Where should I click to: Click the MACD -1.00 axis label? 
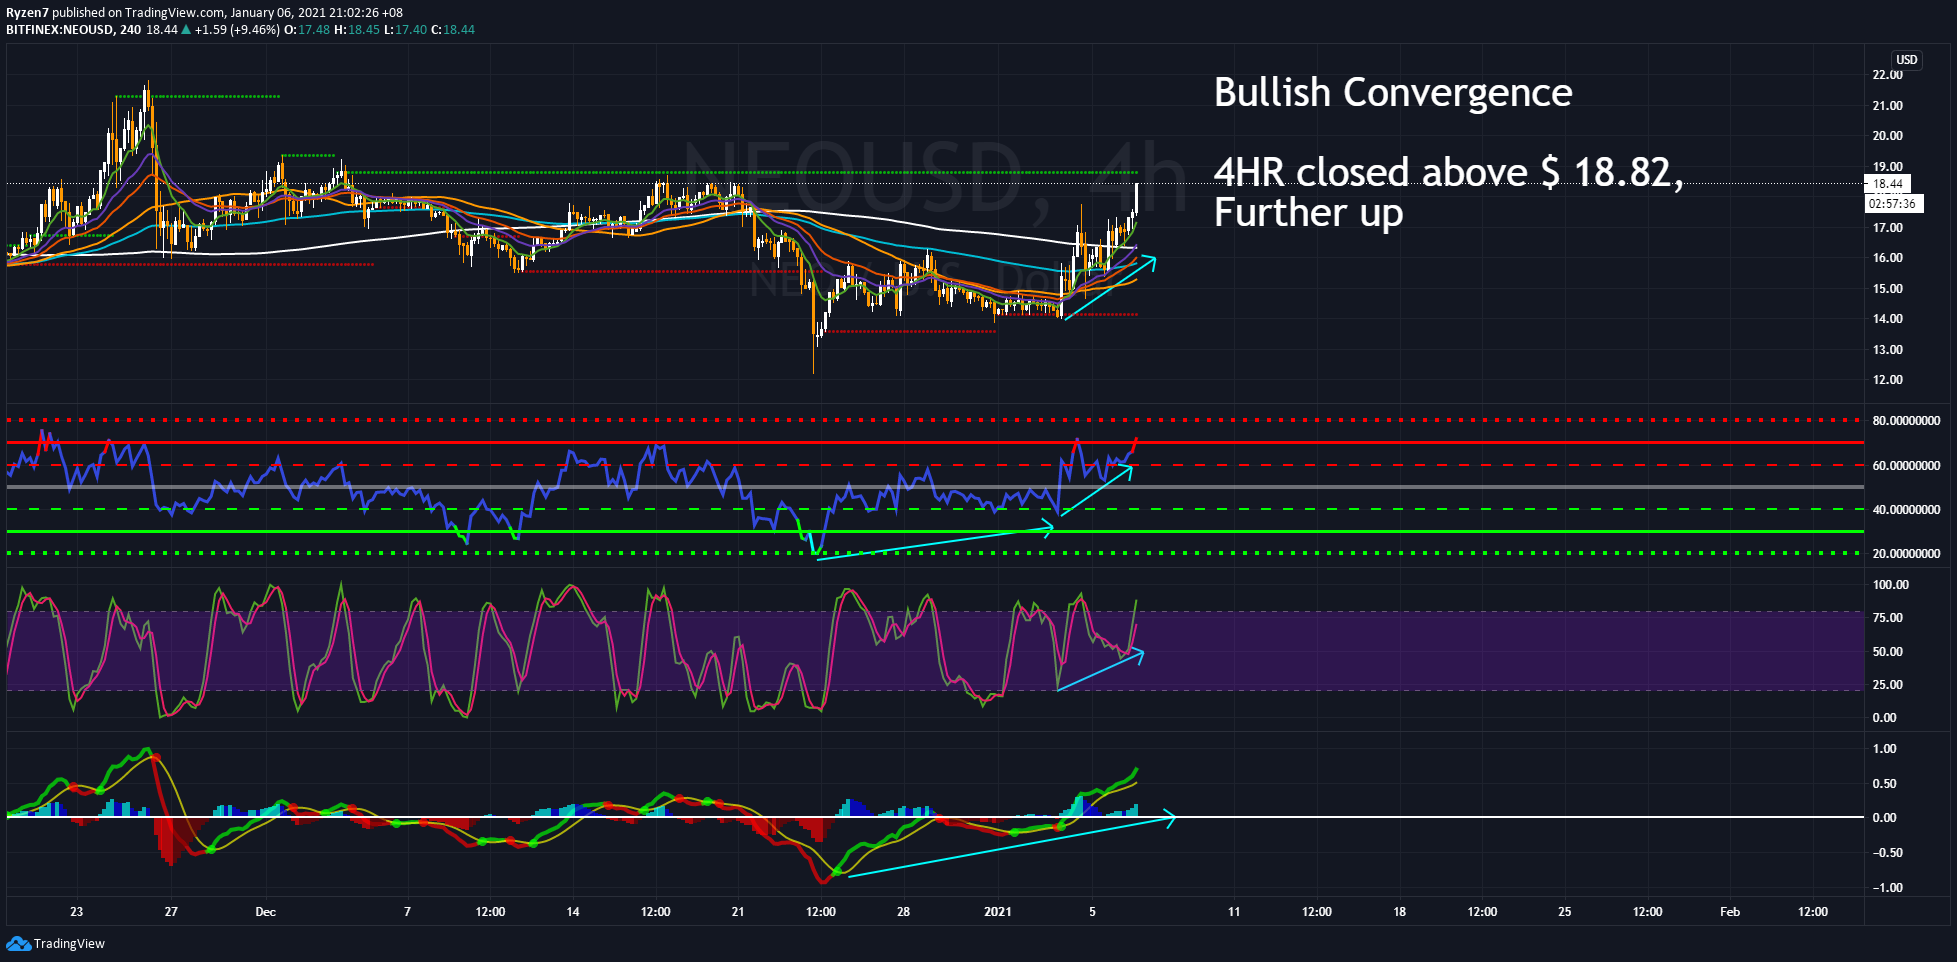click(x=1888, y=888)
